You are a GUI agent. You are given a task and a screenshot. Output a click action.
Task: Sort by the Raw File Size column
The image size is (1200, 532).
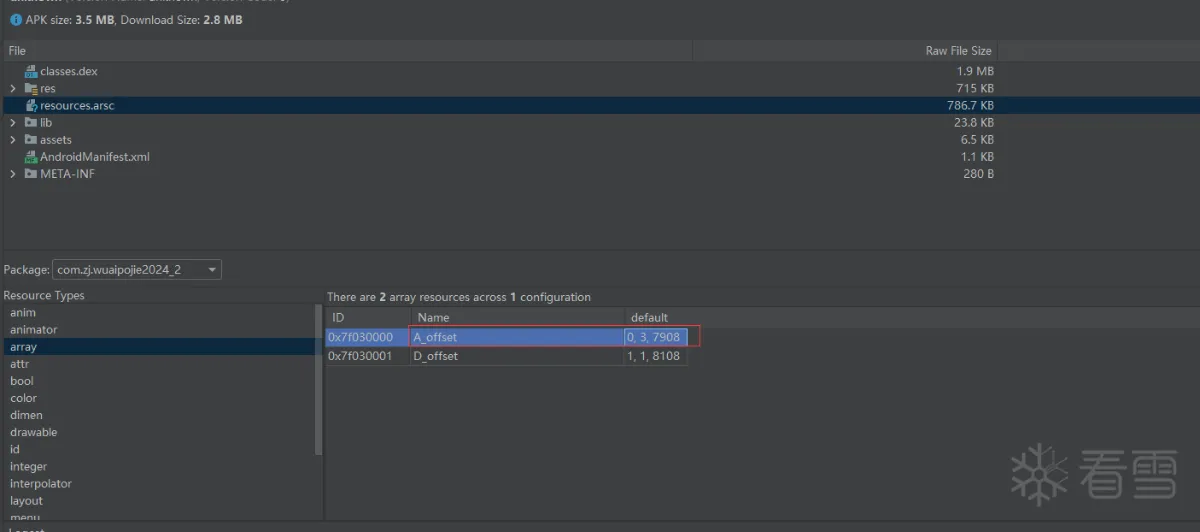coord(958,51)
